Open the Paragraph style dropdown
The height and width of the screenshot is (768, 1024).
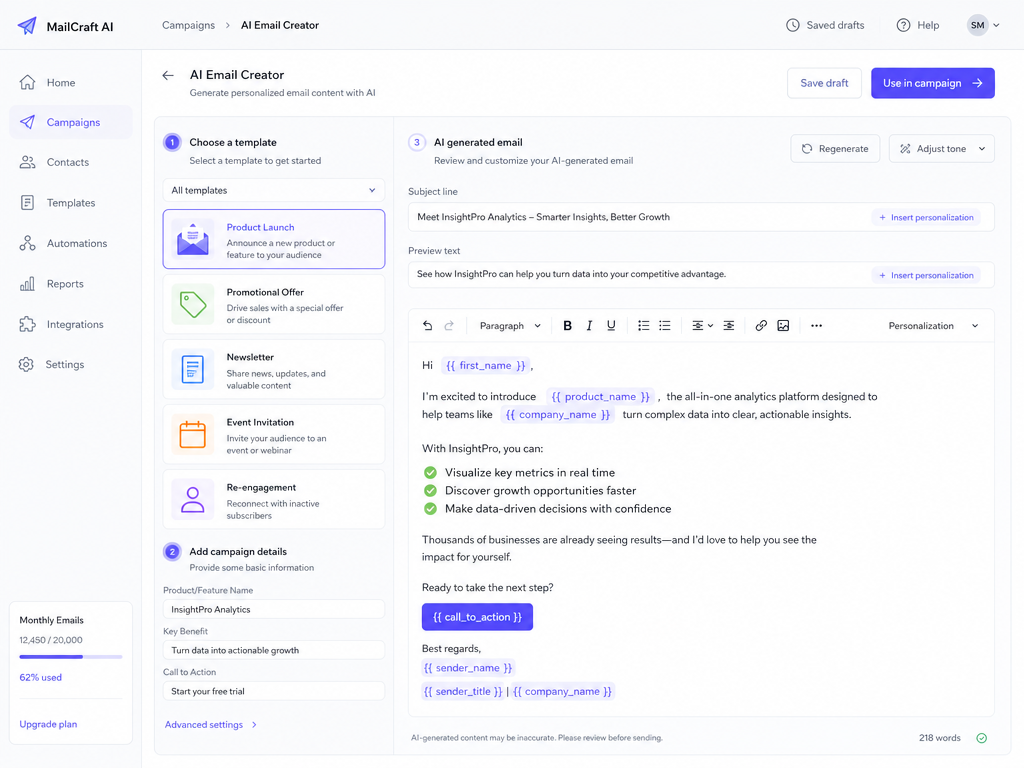click(x=510, y=325)
